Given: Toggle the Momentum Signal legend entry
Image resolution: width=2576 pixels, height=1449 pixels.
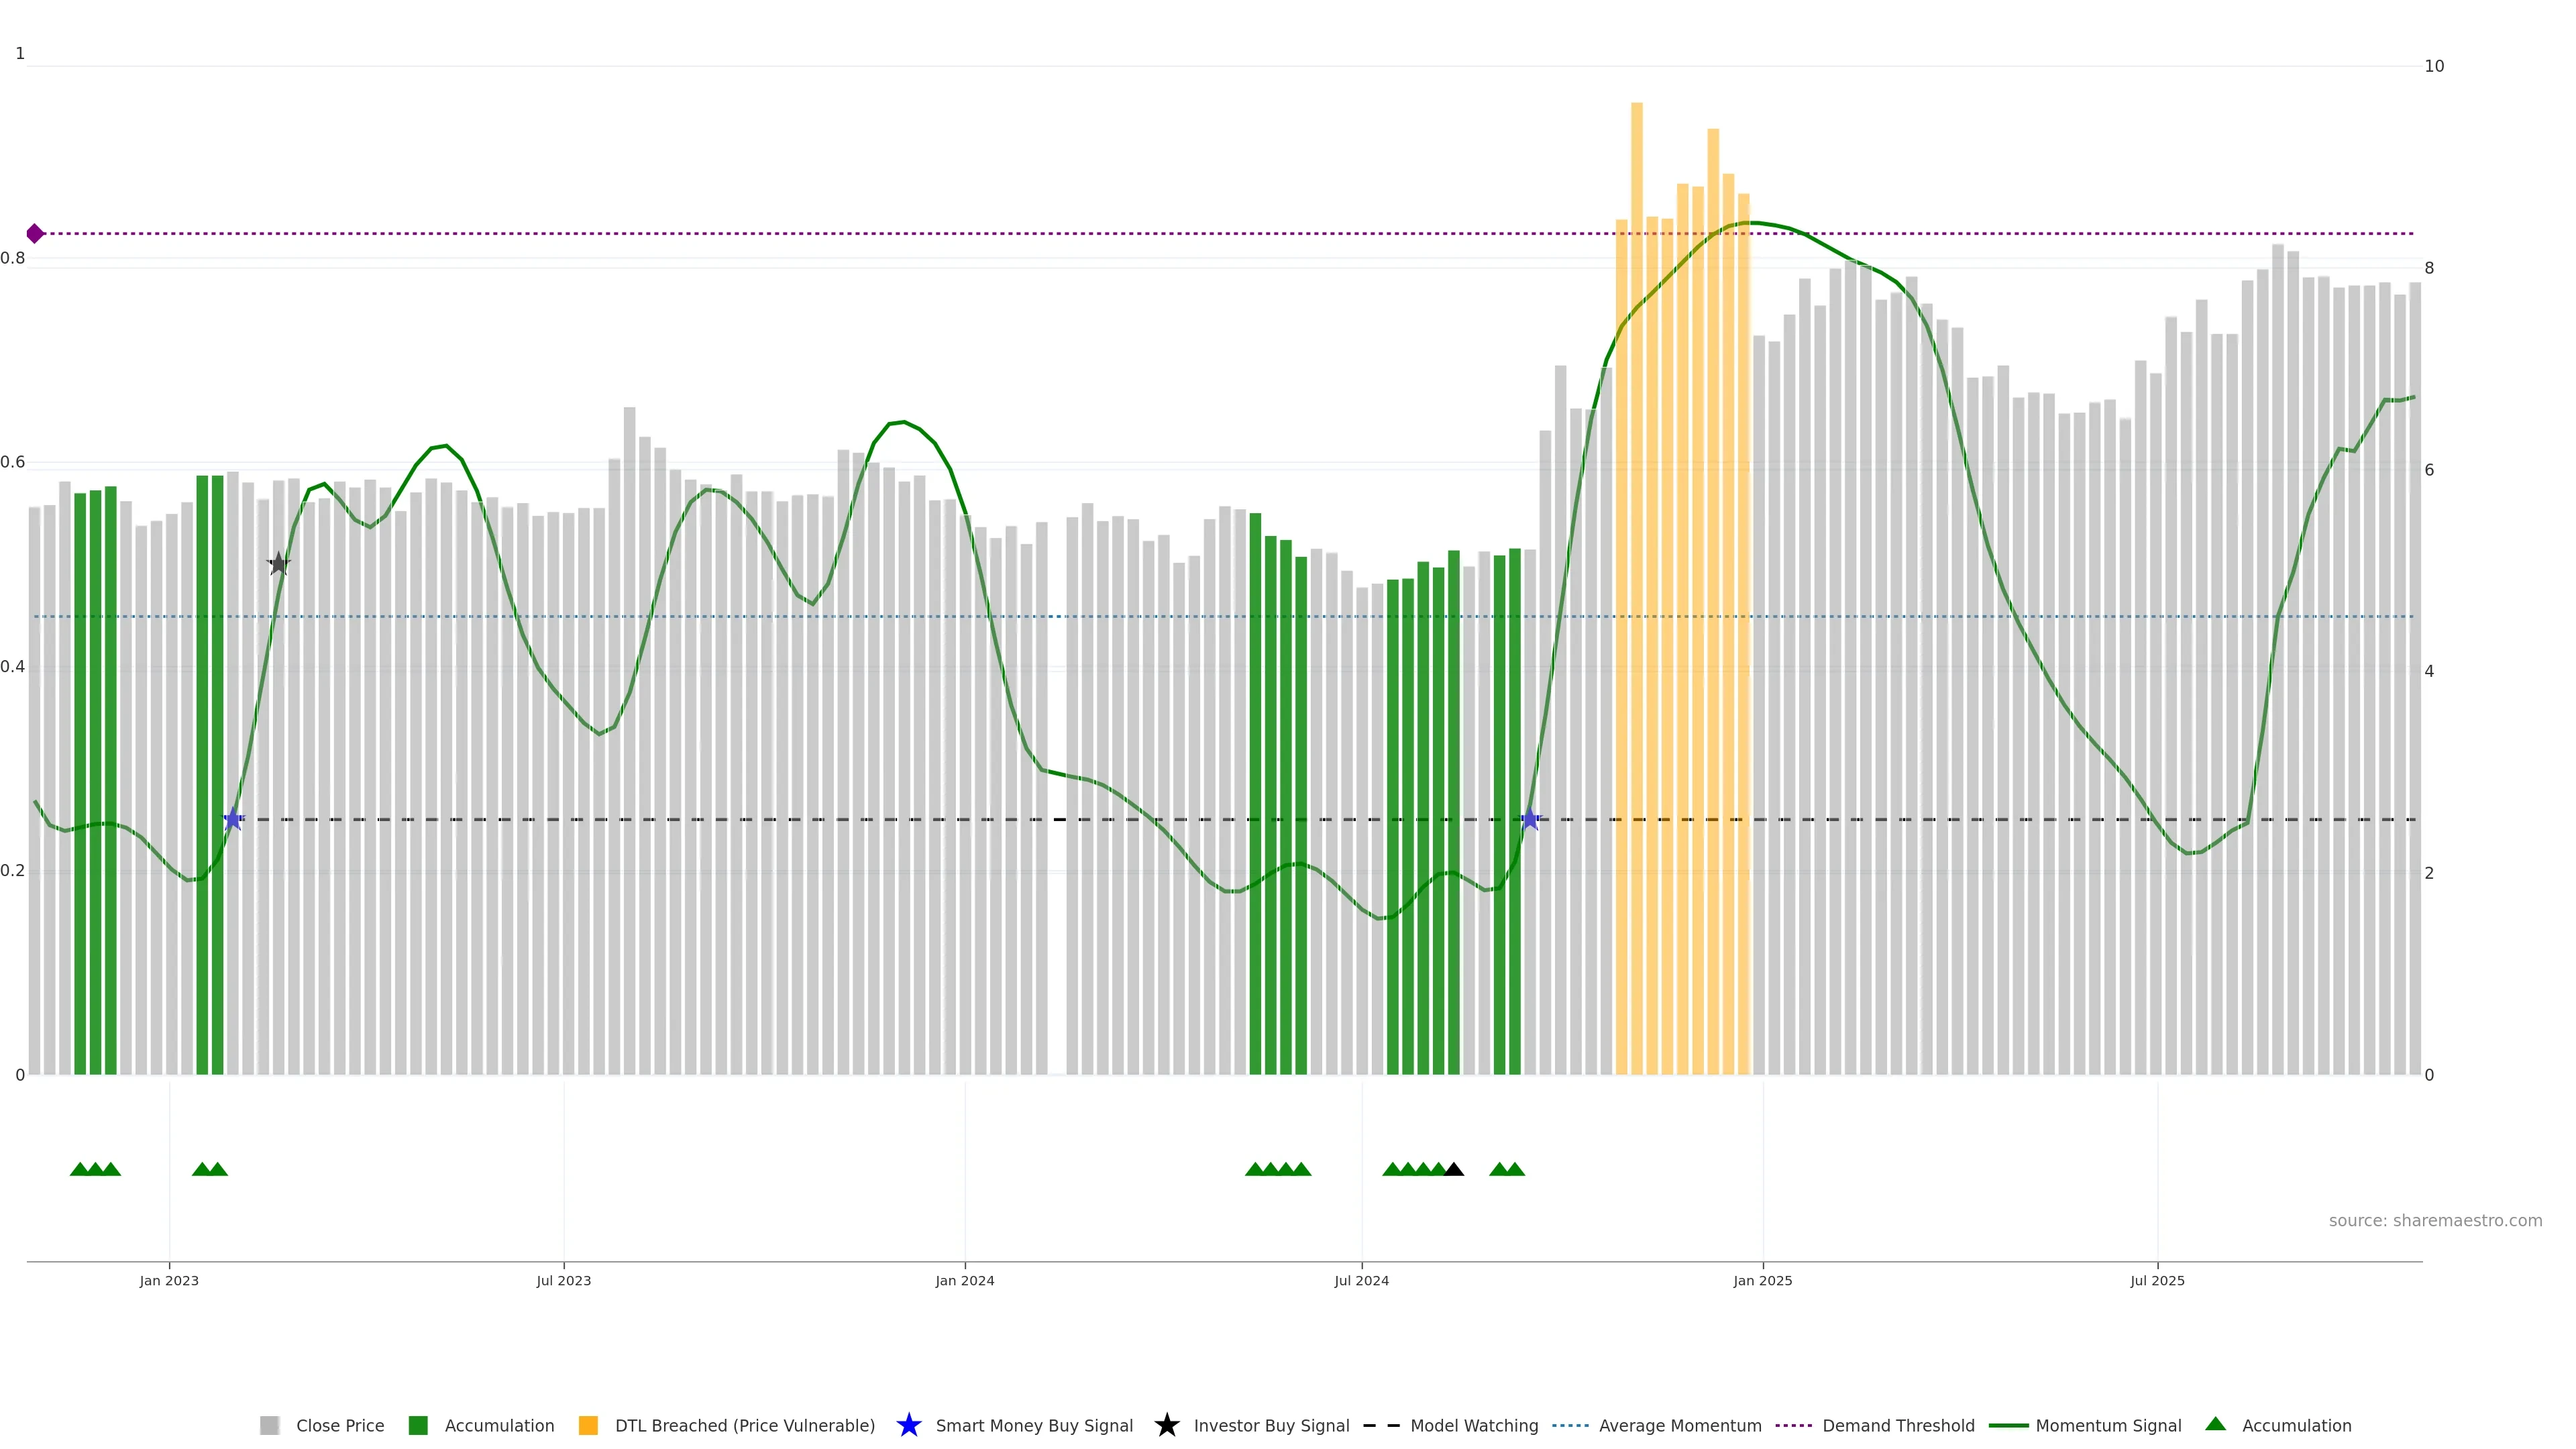Looking at the screenshot, I should pyautogui.click(x=2108, y=1426).
